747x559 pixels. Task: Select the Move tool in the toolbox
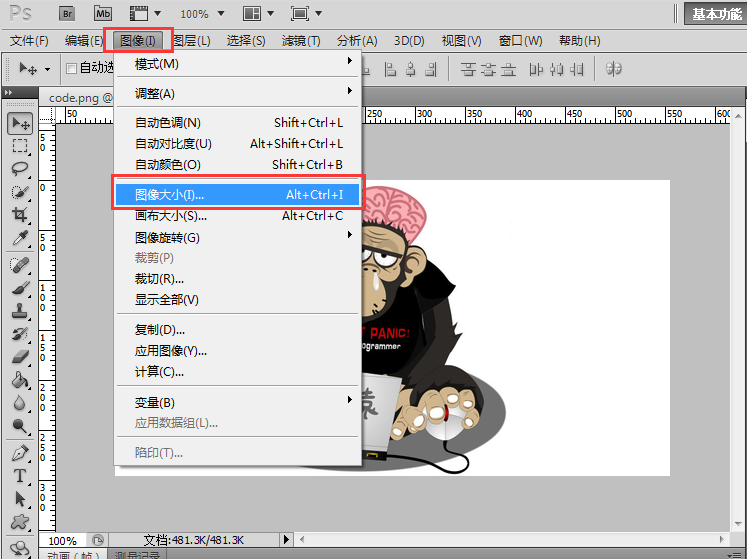[x=20, y=124]
